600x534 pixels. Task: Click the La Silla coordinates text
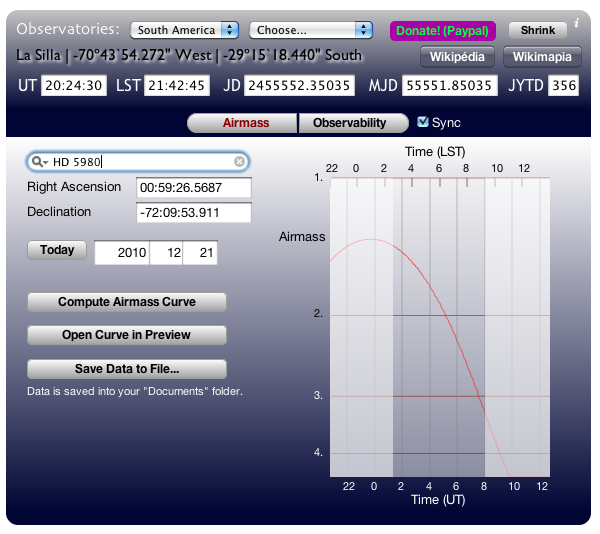[x=189, y=55]
